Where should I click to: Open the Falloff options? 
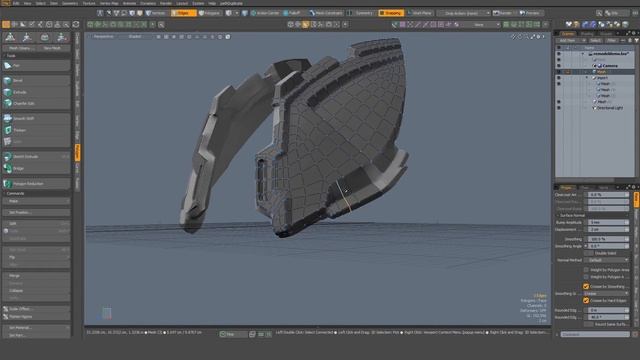coord(292,13)
